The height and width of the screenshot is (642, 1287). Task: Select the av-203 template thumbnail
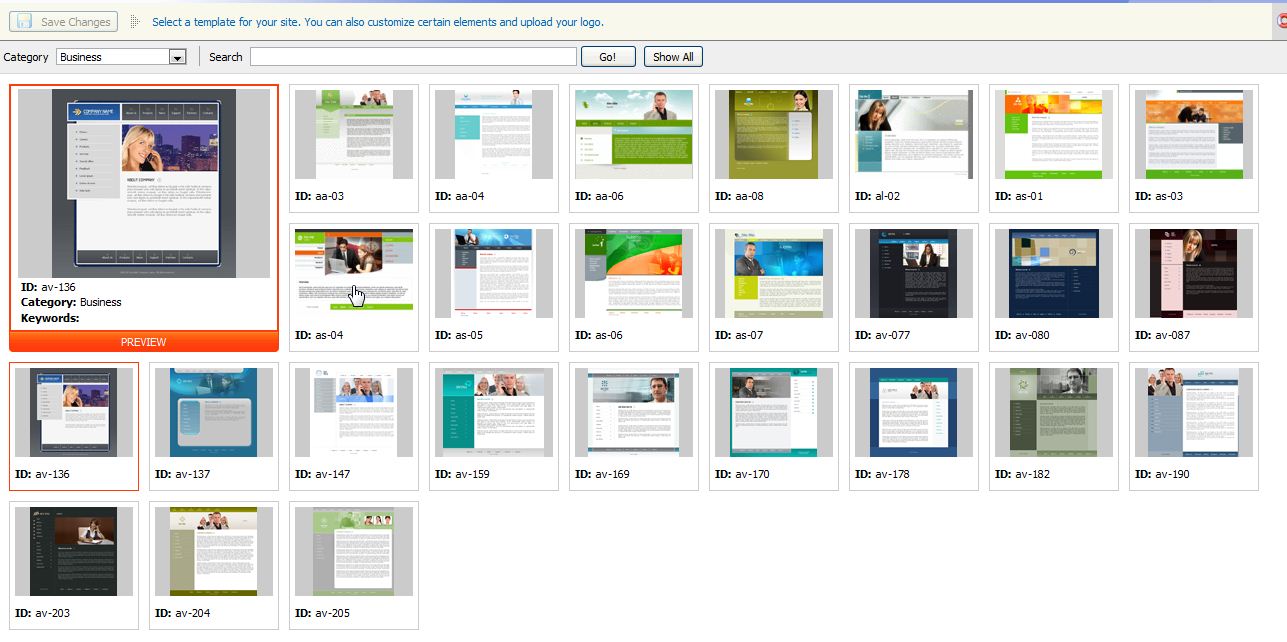(x=73, y=552)
